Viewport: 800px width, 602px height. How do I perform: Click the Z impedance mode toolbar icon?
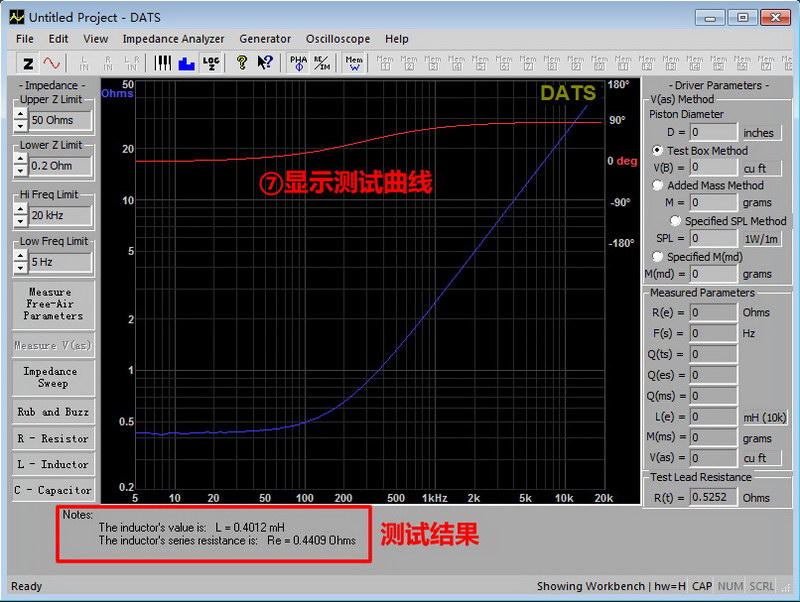click(x=28, y=63)
